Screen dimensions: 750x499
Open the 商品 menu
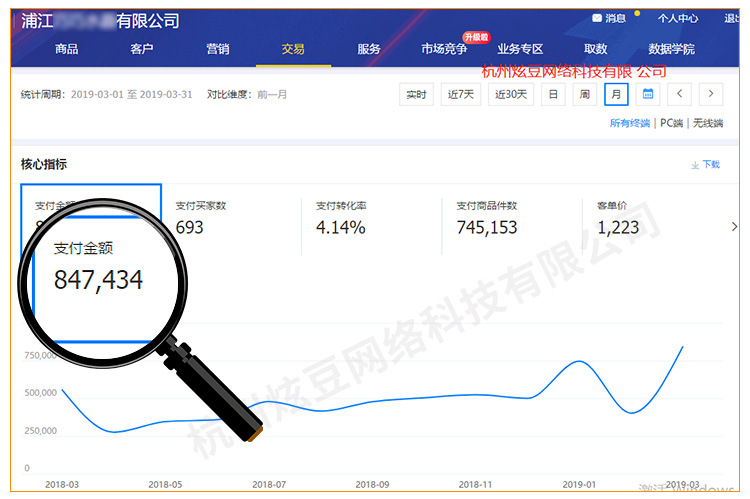pyautogui.click(x=66, y=49)
